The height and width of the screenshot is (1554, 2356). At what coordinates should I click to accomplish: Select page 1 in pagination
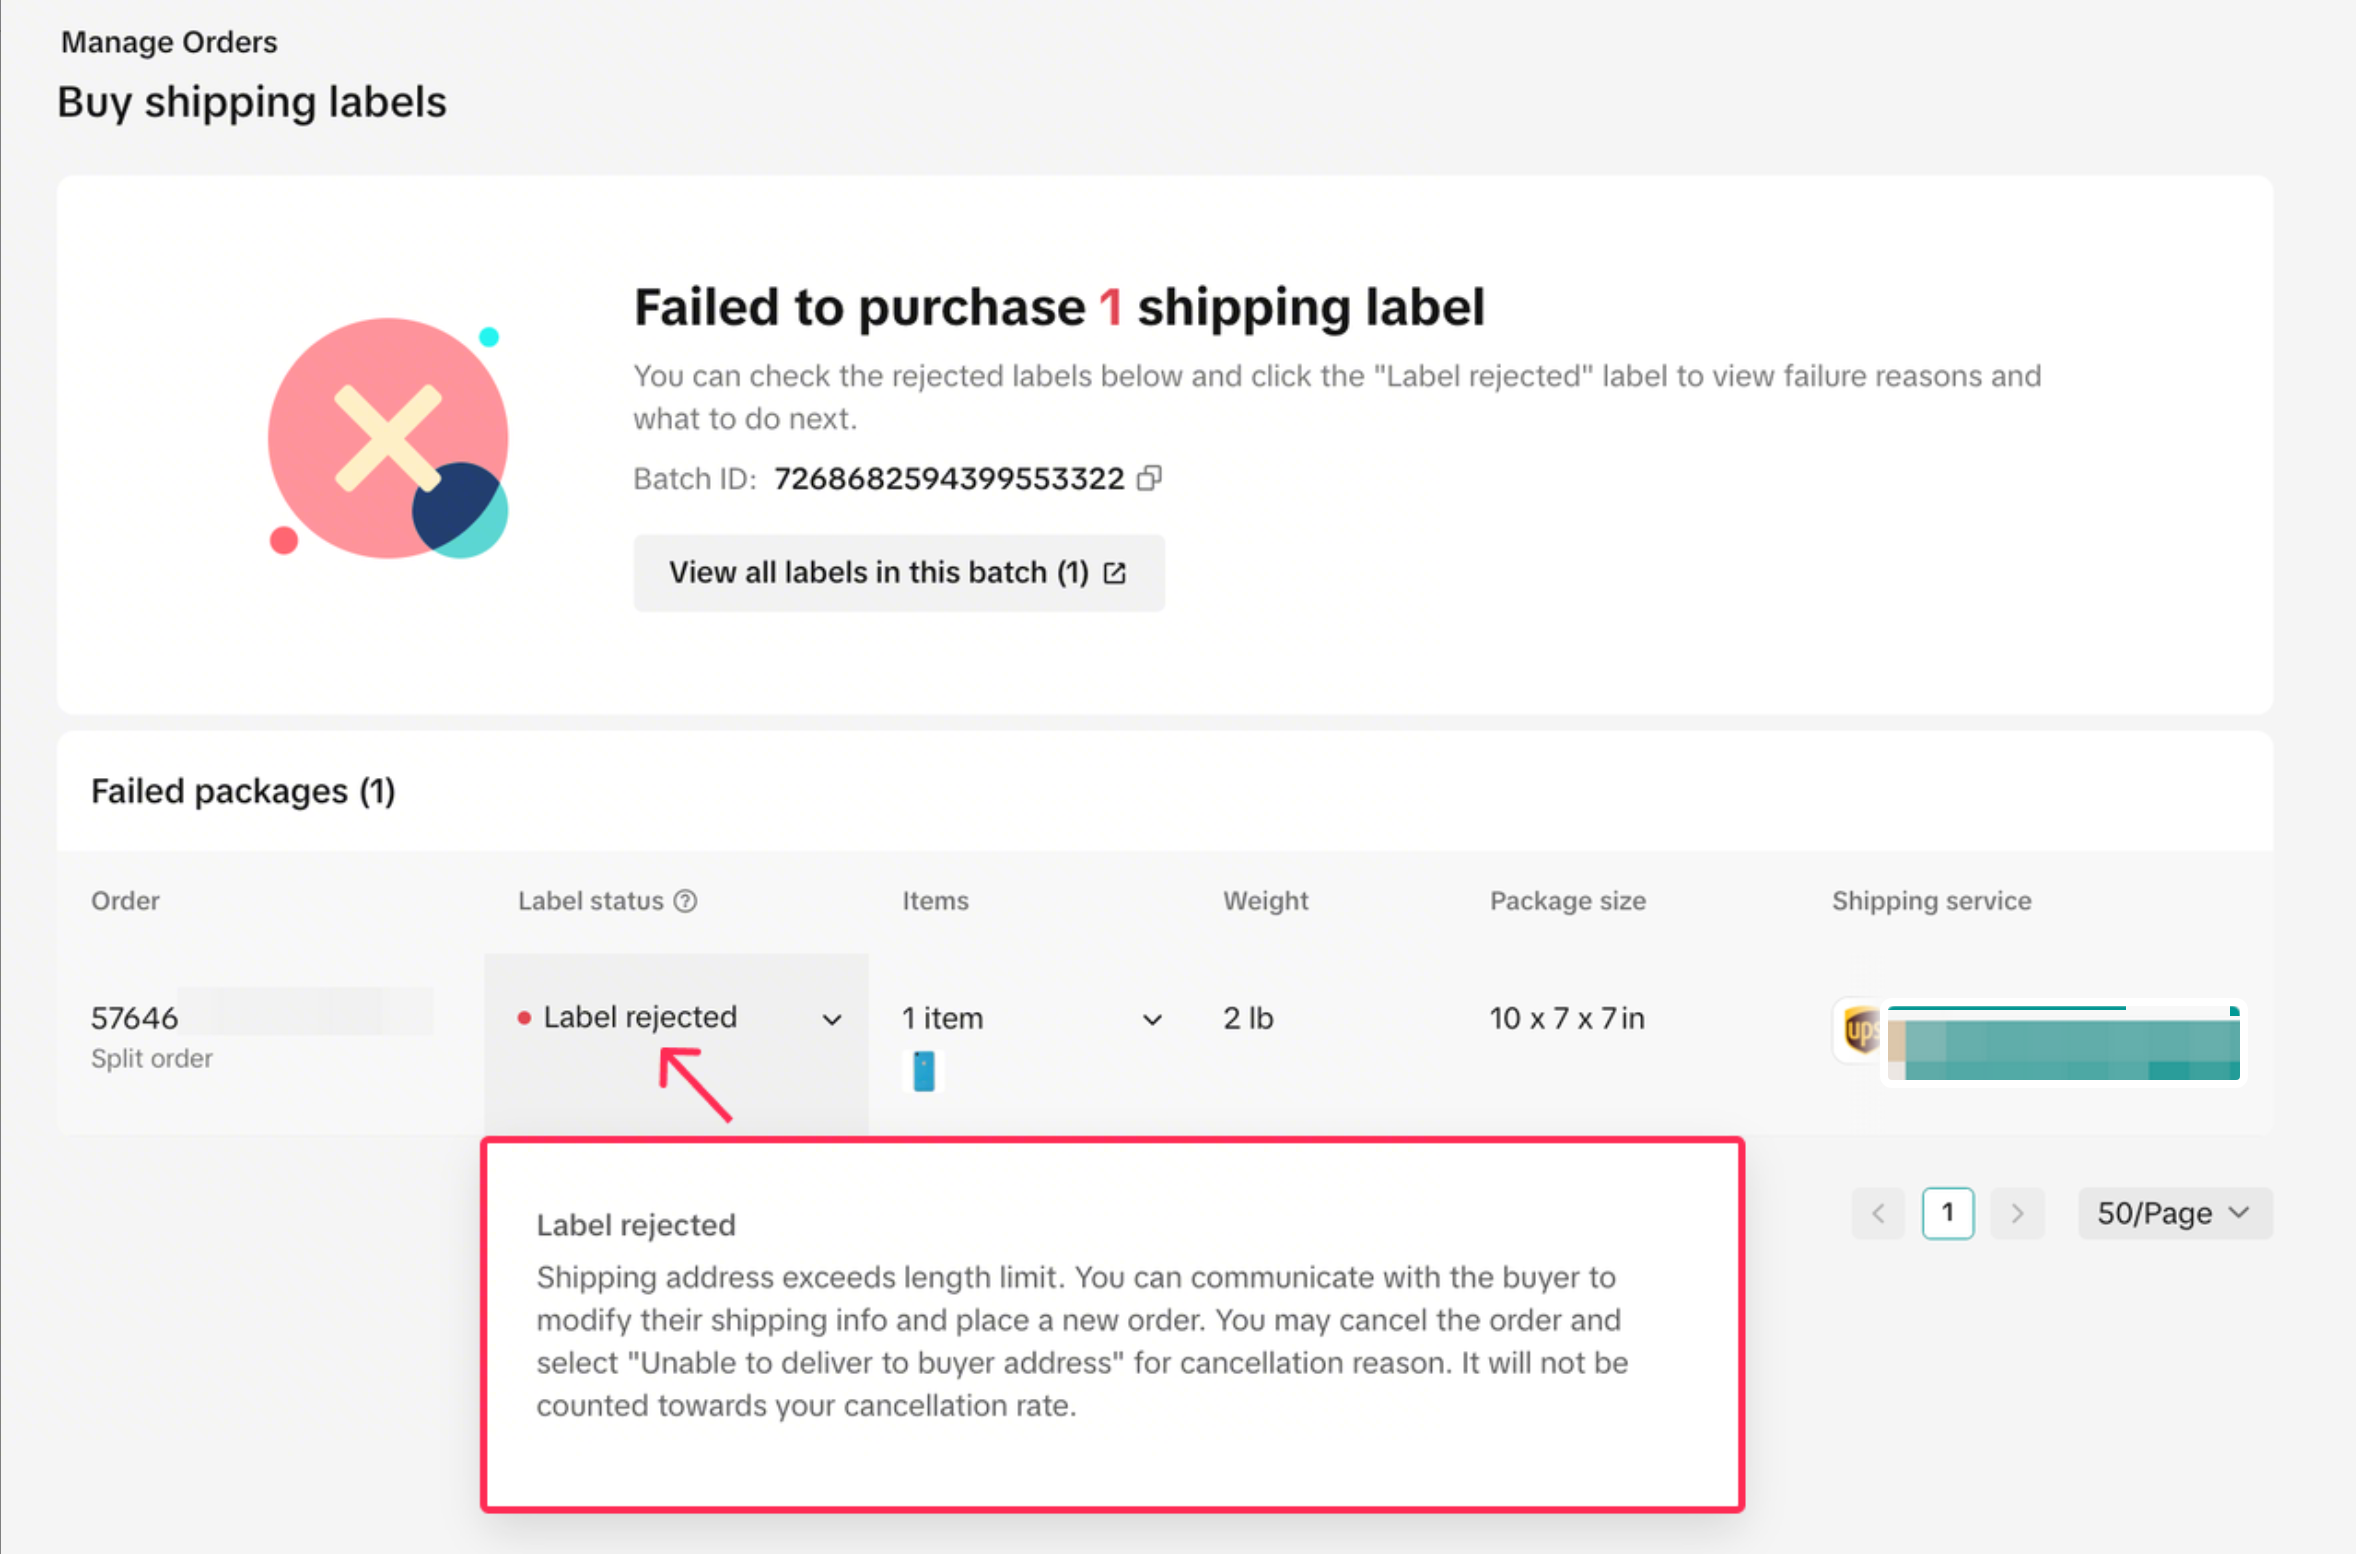coord(1947,1213)
